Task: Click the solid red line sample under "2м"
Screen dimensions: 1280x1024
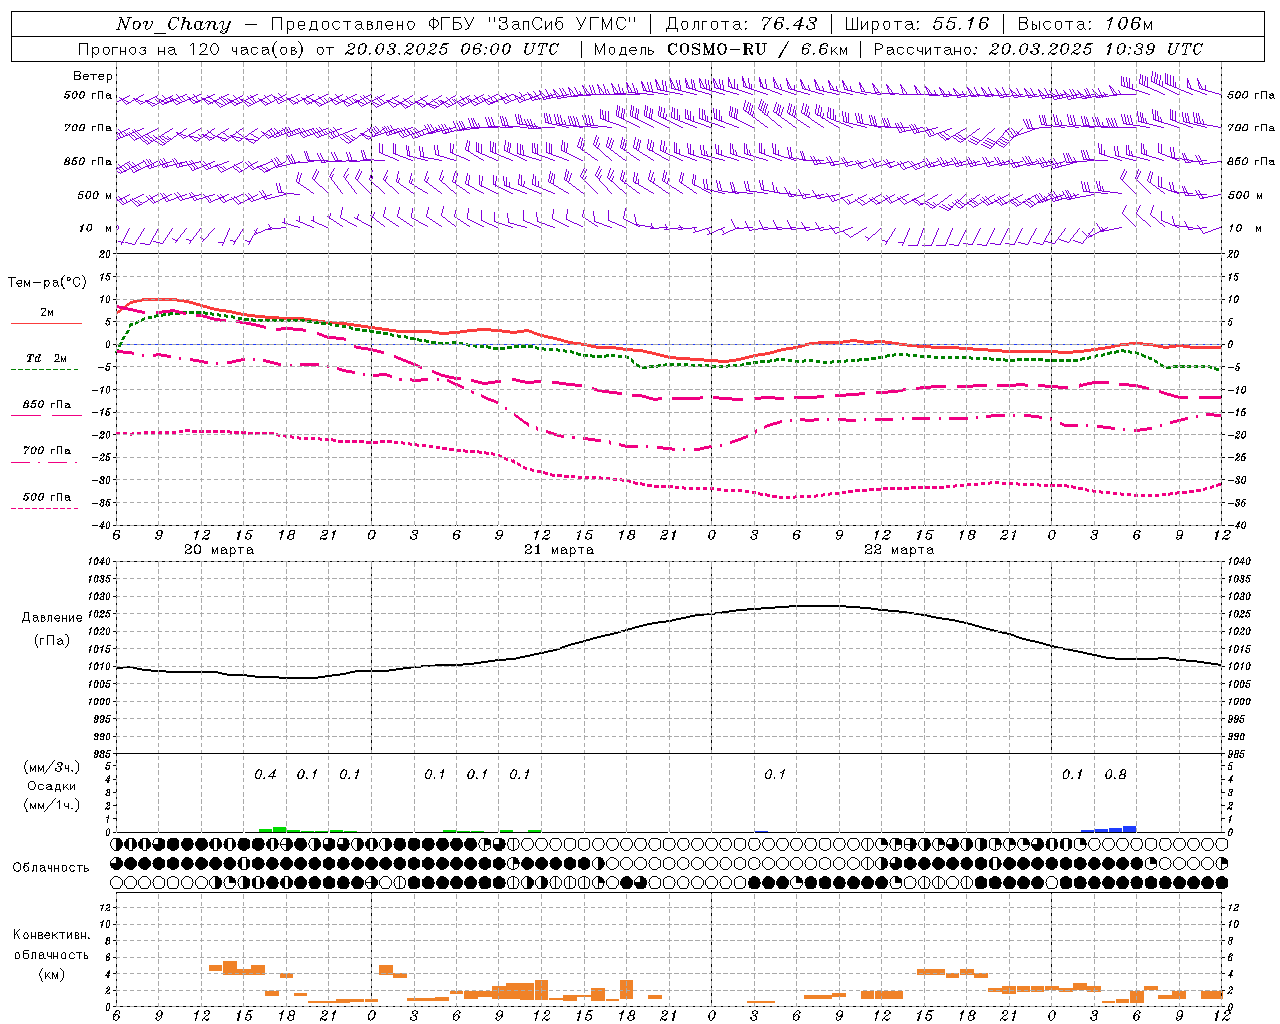Action: pyautogui.click(x=46, y=323)
